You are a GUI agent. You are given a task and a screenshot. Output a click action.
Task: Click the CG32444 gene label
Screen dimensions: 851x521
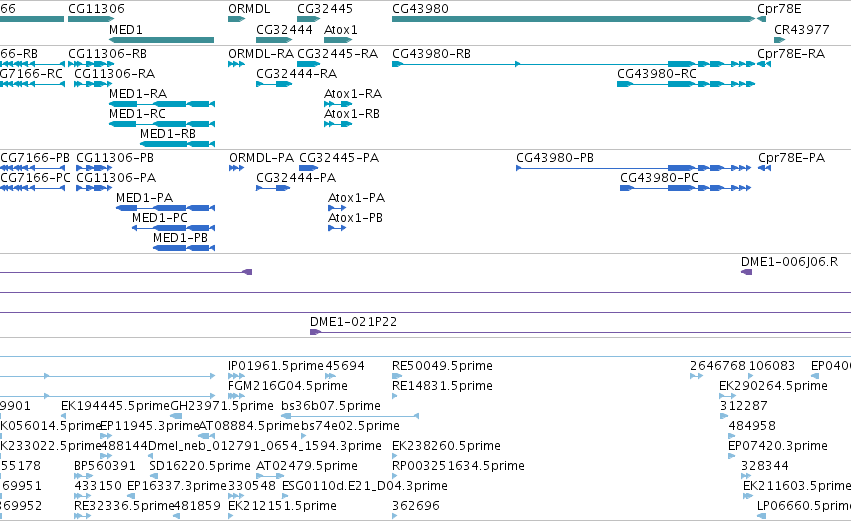pos(284,29)
